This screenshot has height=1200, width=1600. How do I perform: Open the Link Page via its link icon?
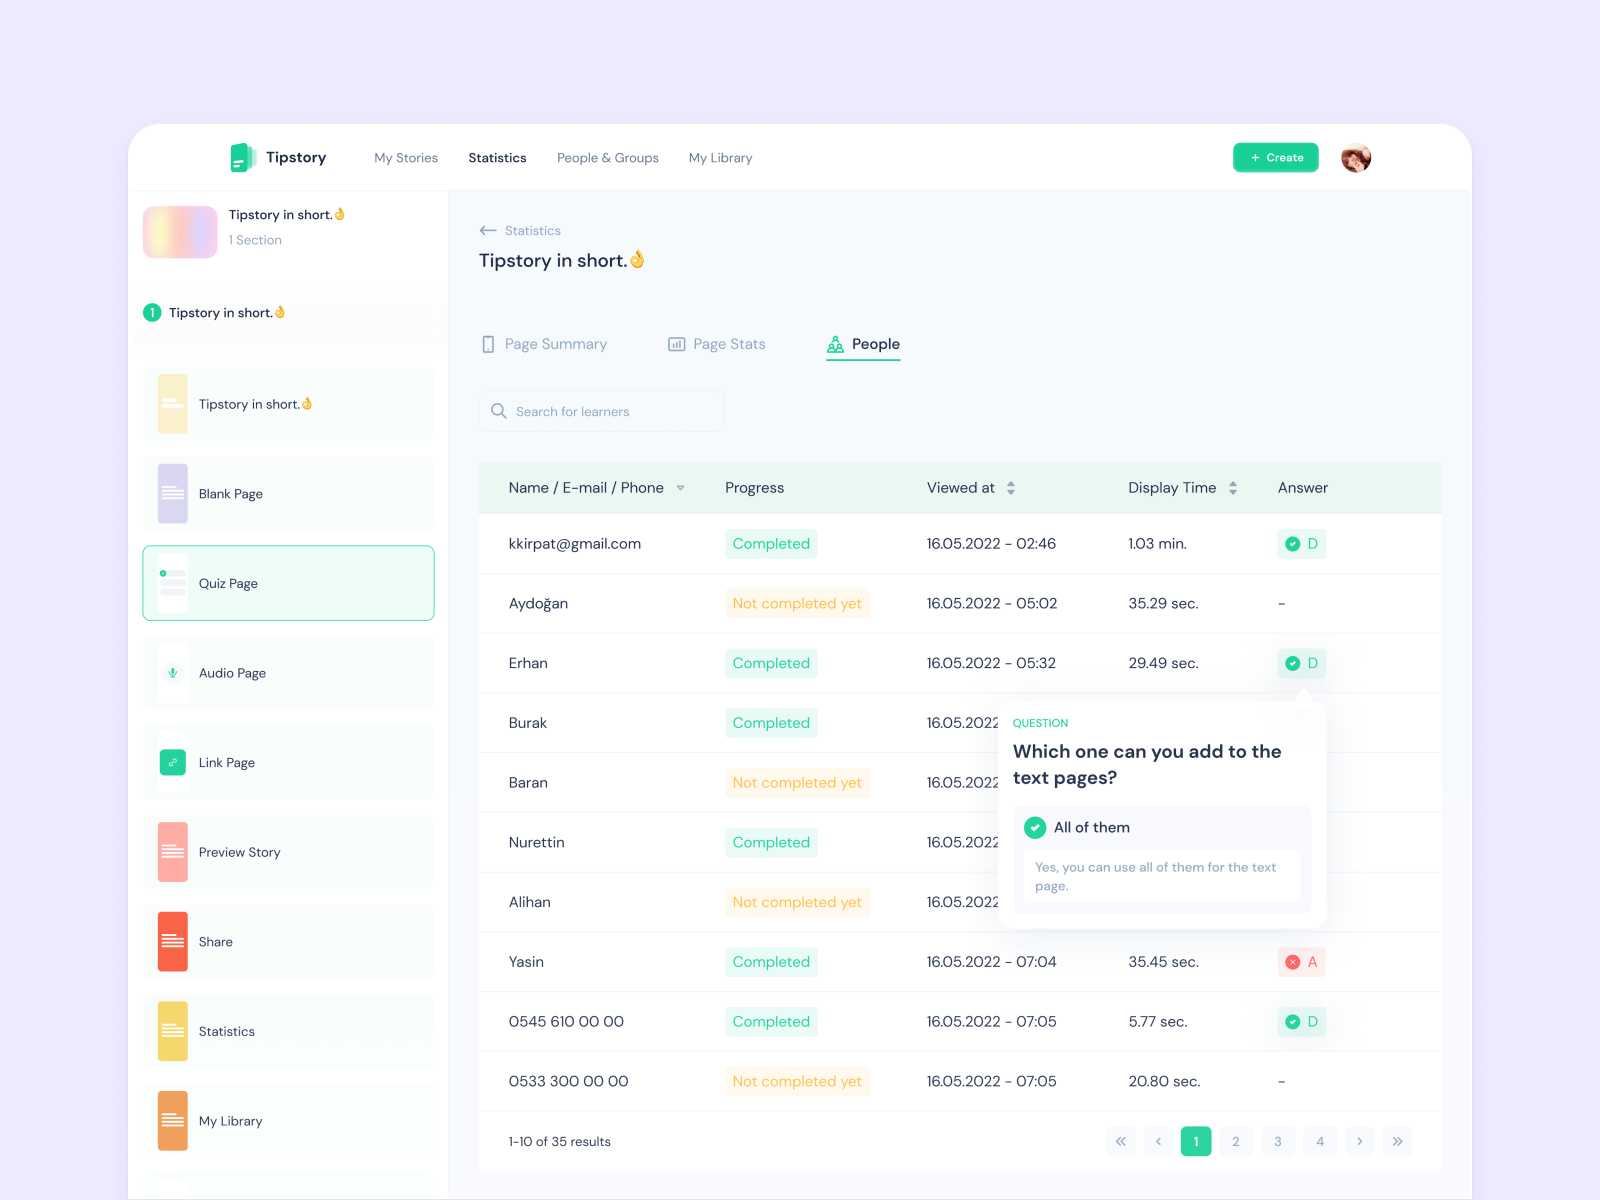coord(172,762)
